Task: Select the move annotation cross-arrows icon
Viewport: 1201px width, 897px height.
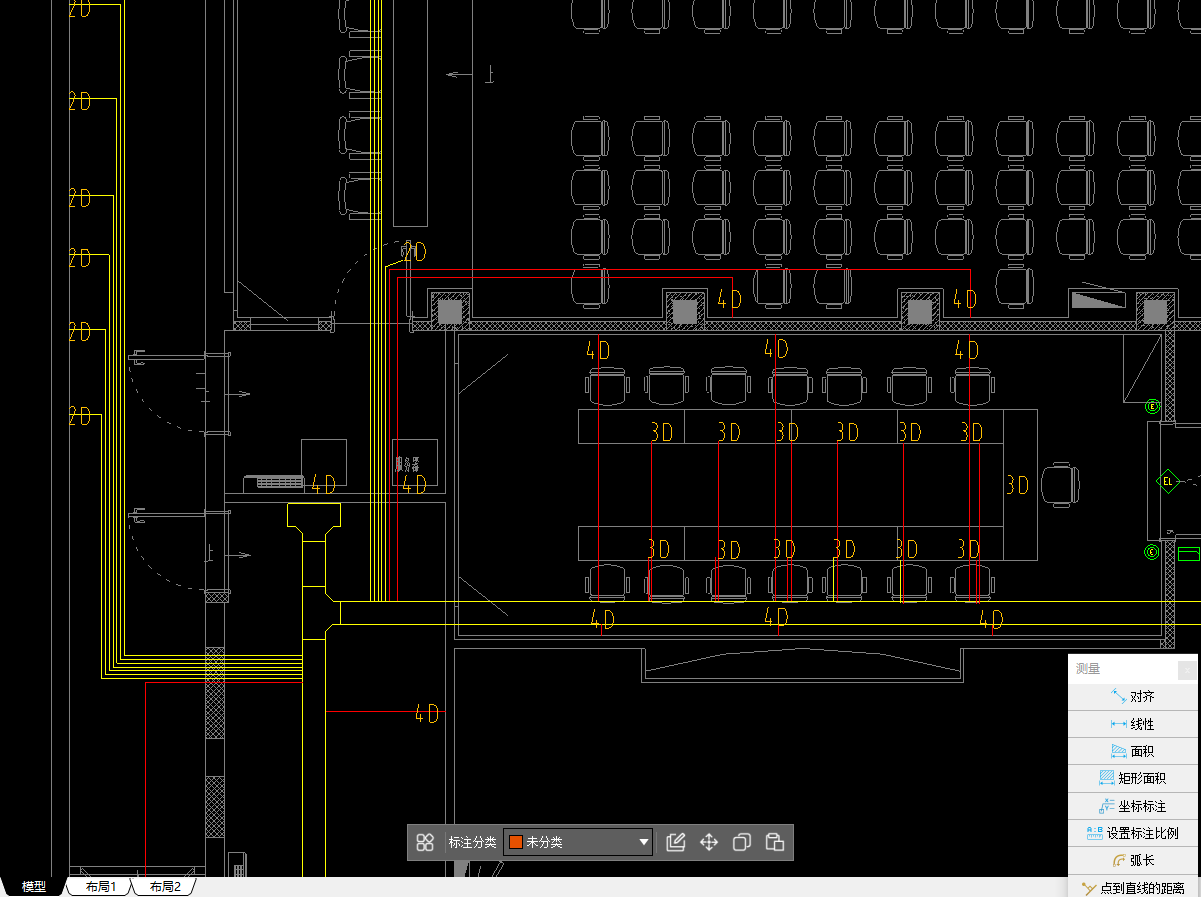Action: pos(708,842)
